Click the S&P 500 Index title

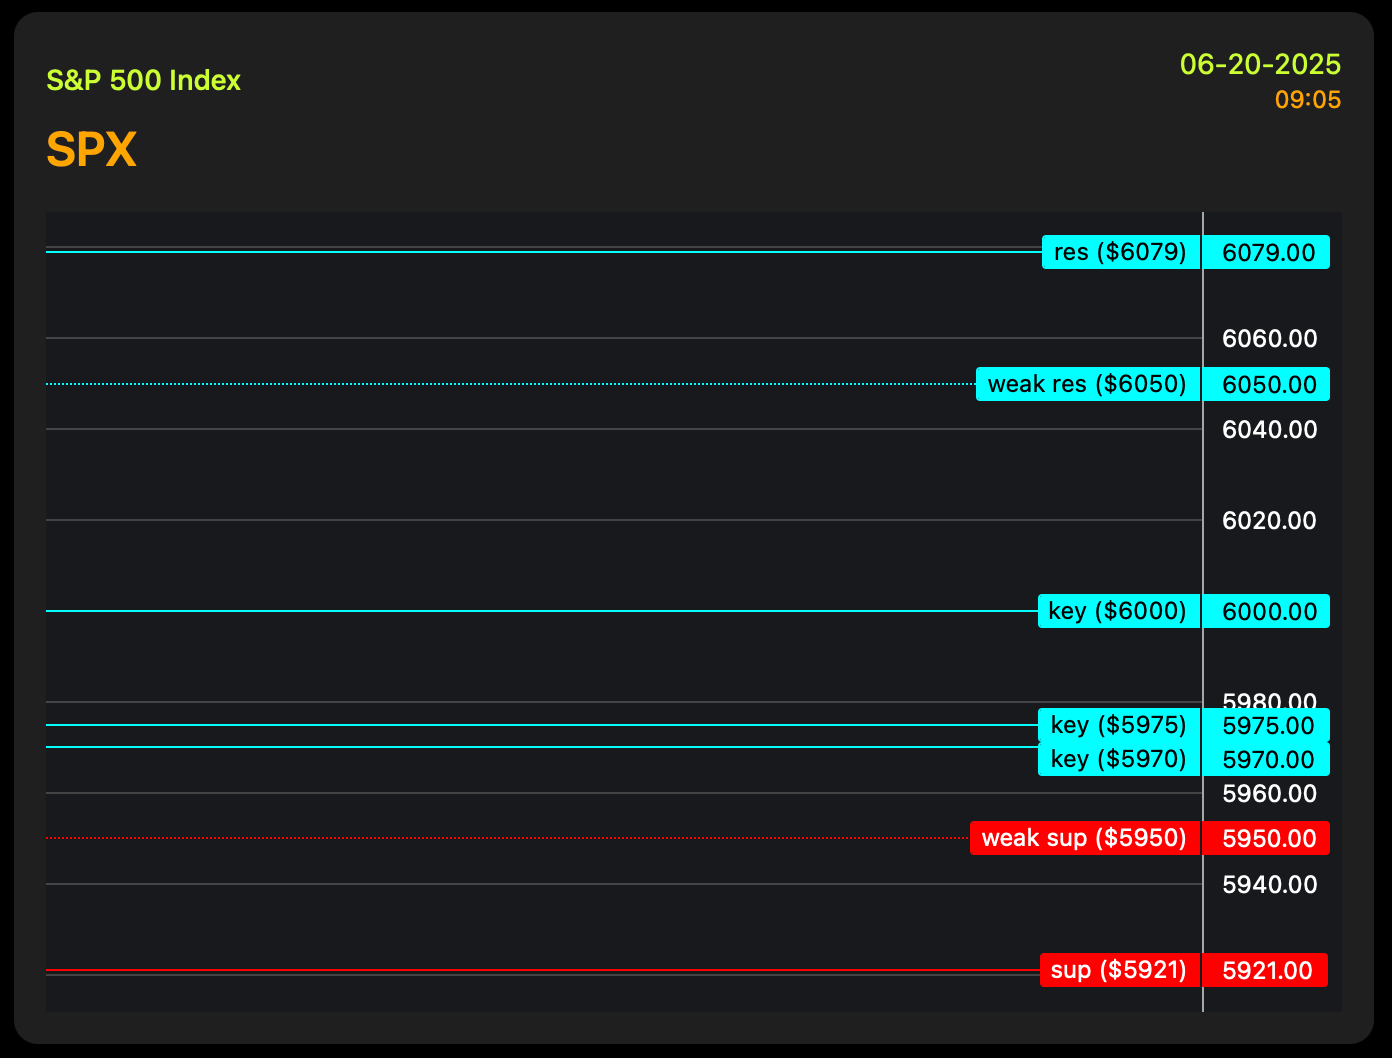pos(144,80)
